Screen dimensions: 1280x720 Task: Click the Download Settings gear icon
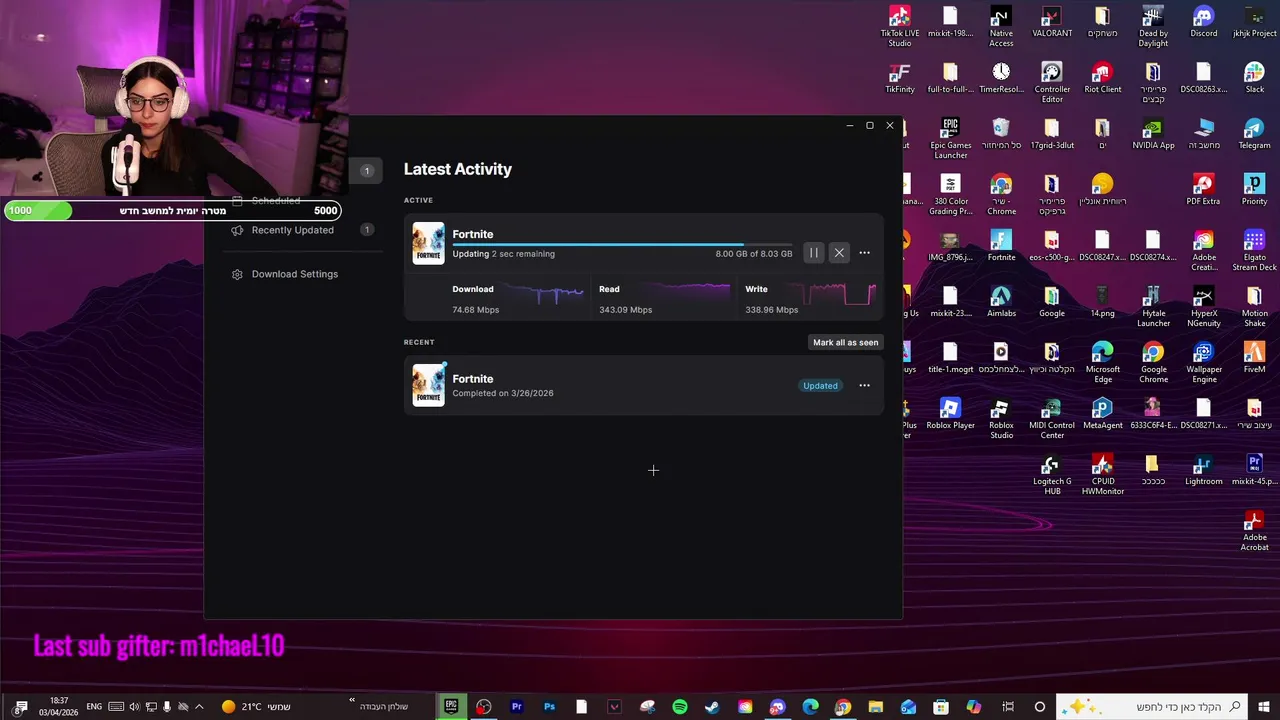(x=237, y=274)
